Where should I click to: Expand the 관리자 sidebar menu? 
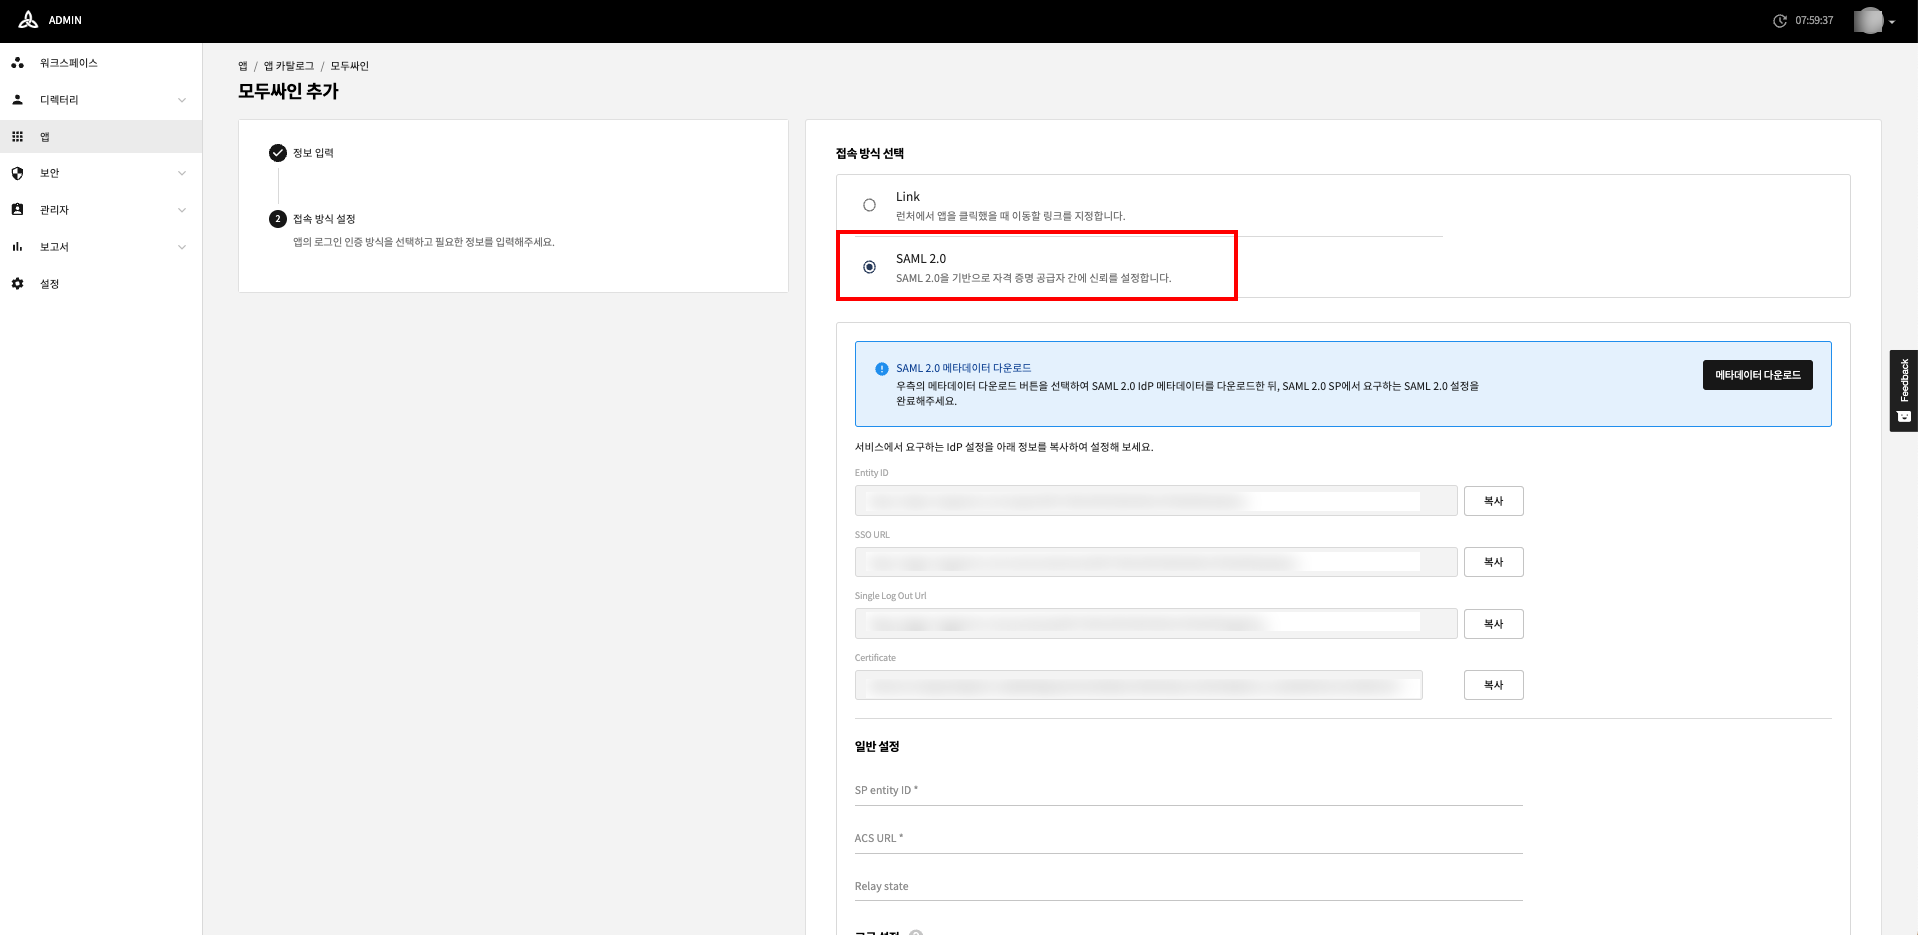point(182,210)
